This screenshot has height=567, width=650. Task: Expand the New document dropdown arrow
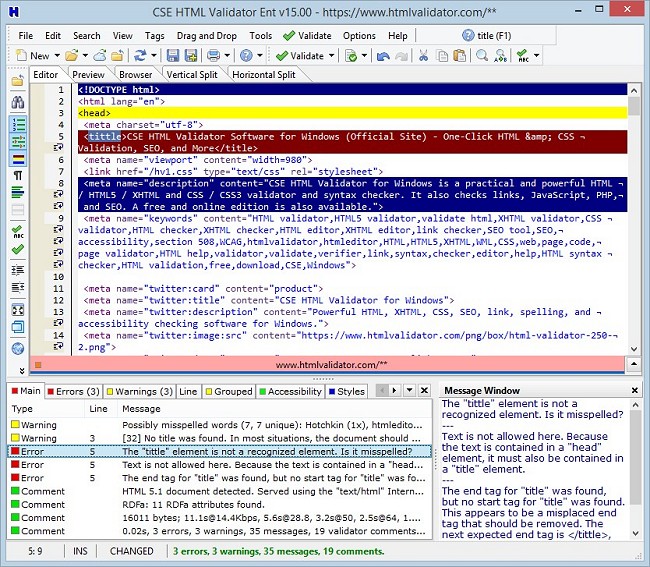[56, 56]
